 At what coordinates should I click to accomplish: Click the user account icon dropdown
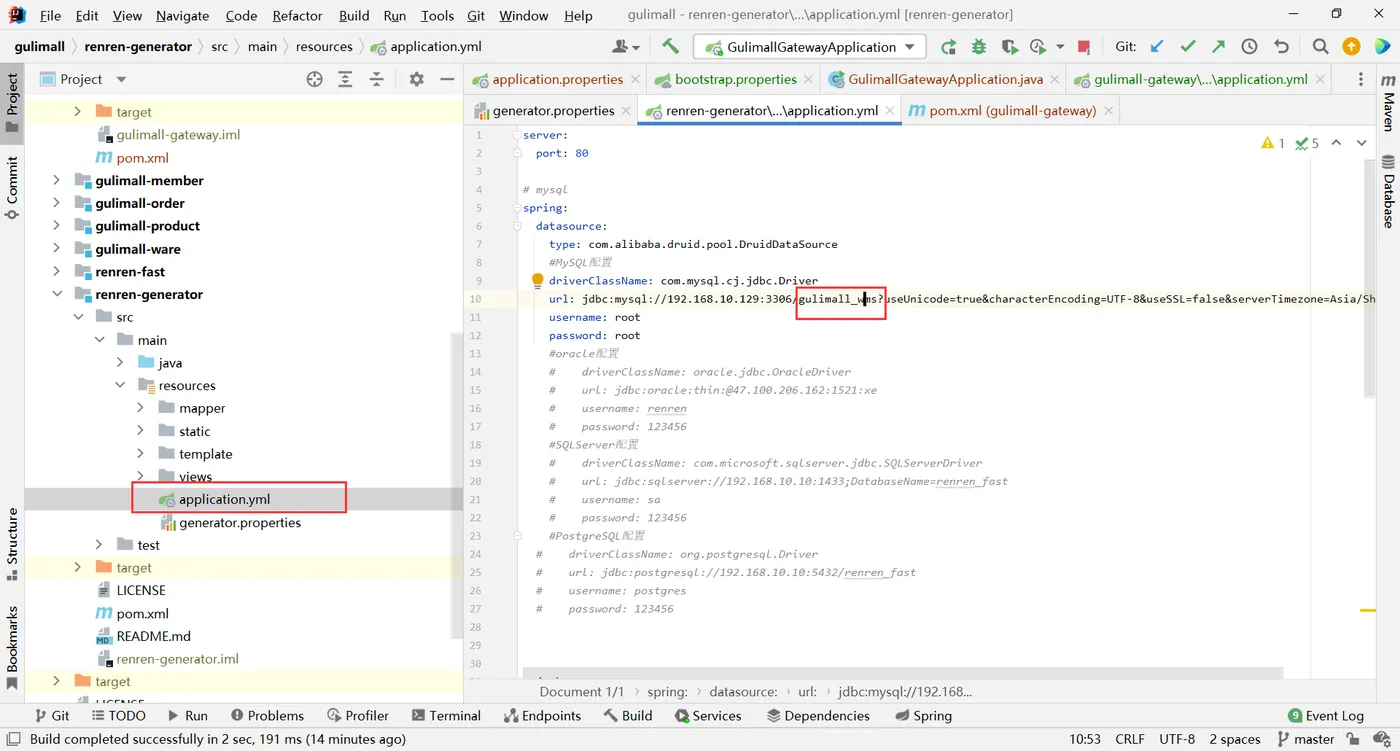point(626,46)
